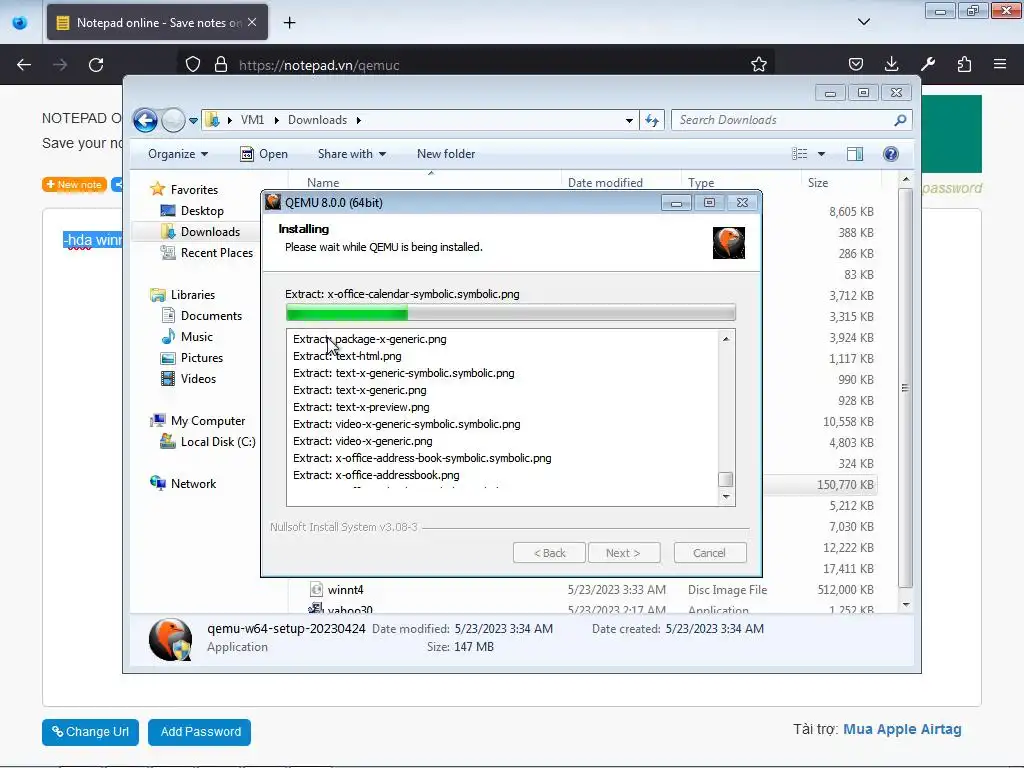Open Videos library
The height and width of the screenshot is (768, 1024).
pyautogui.click(x=189, y=379)
